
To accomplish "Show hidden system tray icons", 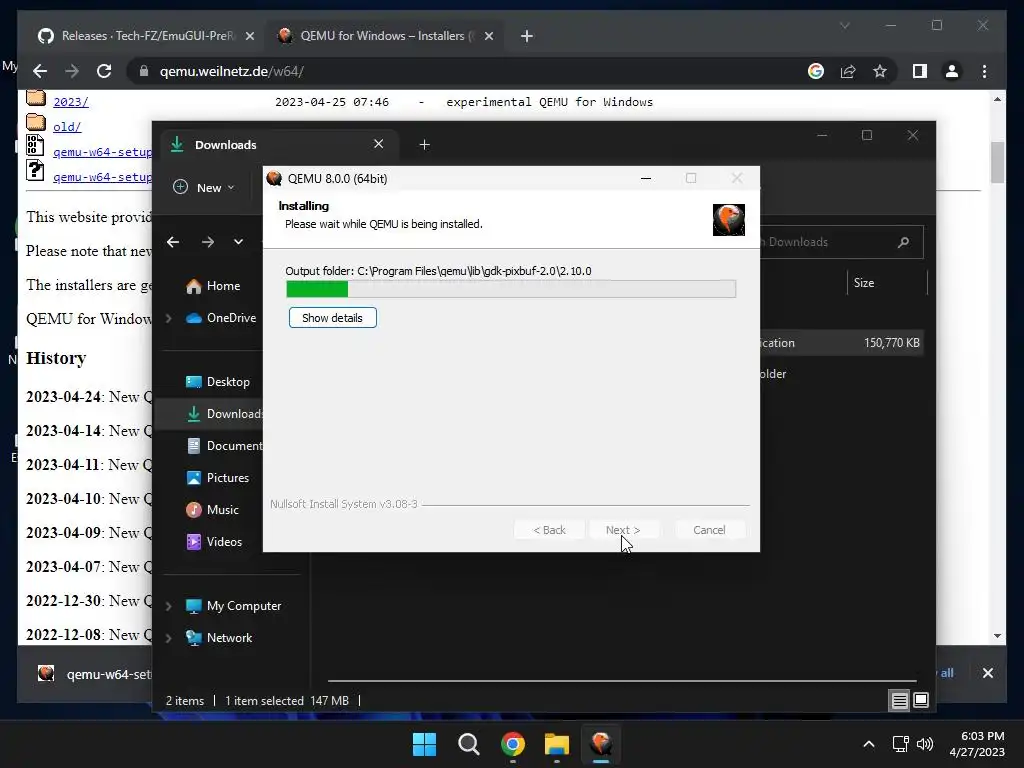I will pyautogui.click(x=869, y=744).
